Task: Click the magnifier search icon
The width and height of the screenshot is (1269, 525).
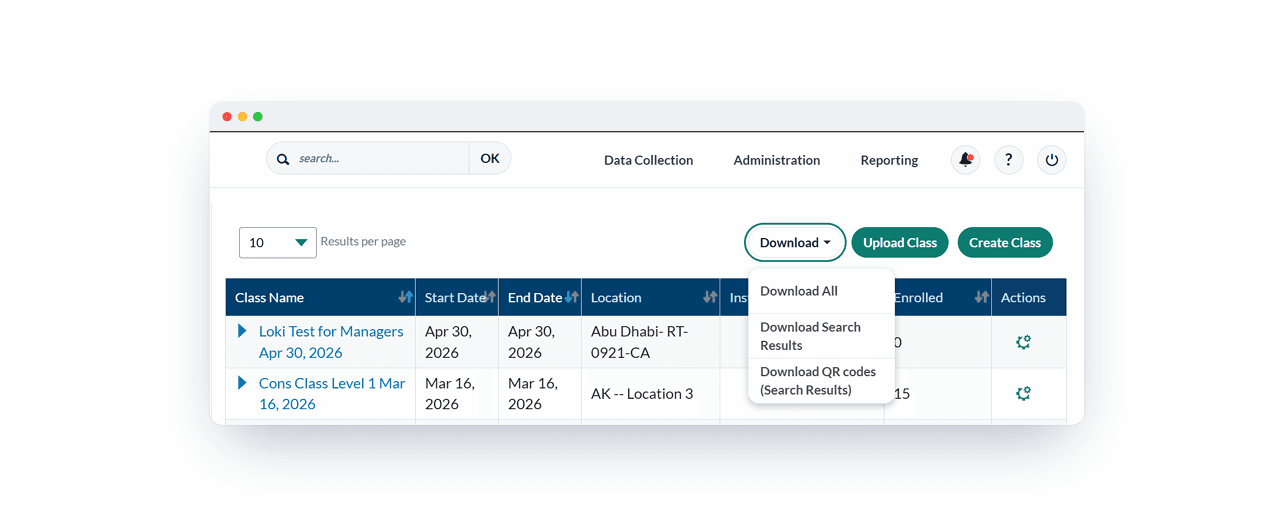Action: (x=283, y=159)
